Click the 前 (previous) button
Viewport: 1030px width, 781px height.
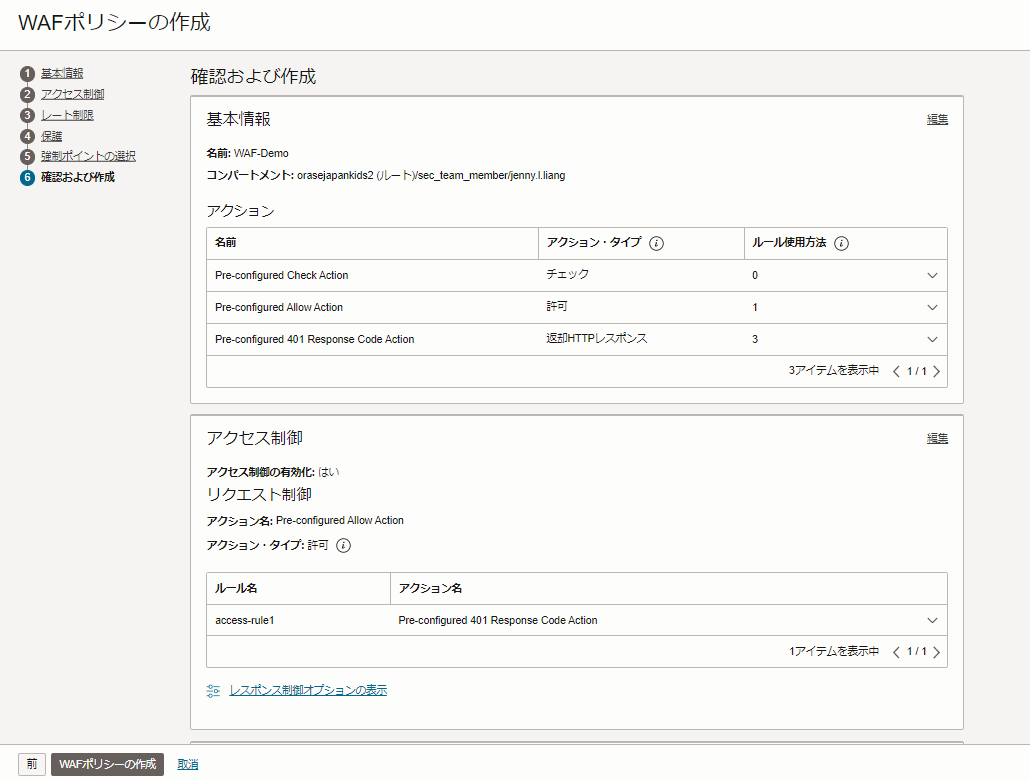[32, 764]
